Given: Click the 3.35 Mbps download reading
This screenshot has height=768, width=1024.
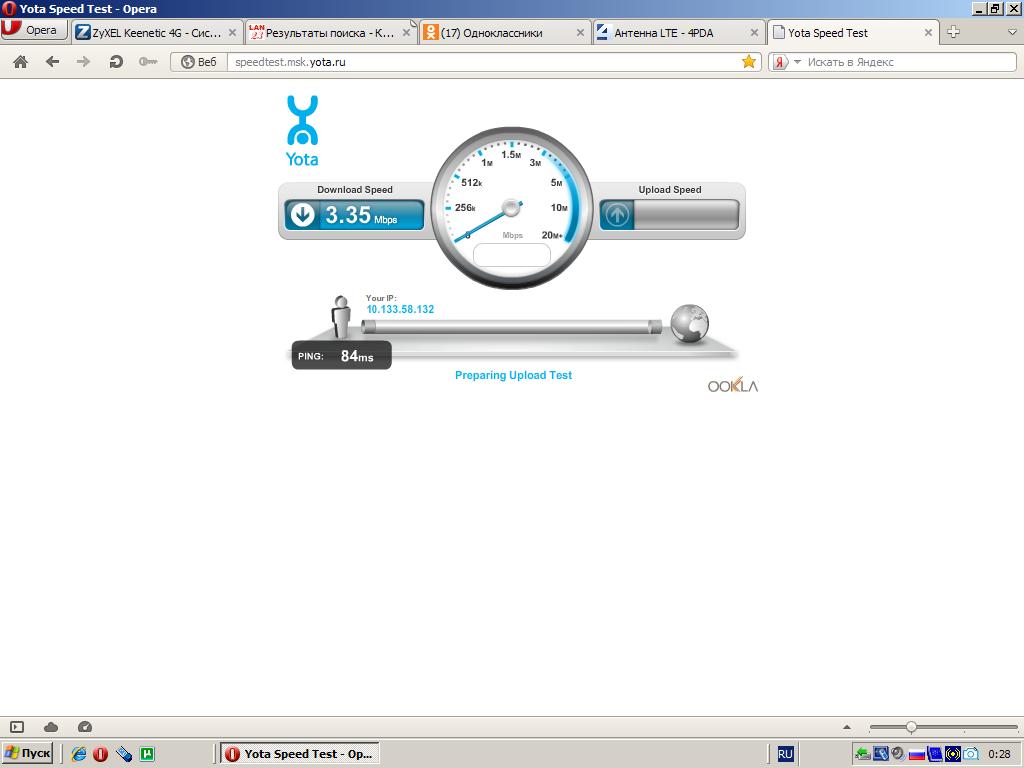Looking at the screenshot, I should pyautogui.click(x=361, y=215).
